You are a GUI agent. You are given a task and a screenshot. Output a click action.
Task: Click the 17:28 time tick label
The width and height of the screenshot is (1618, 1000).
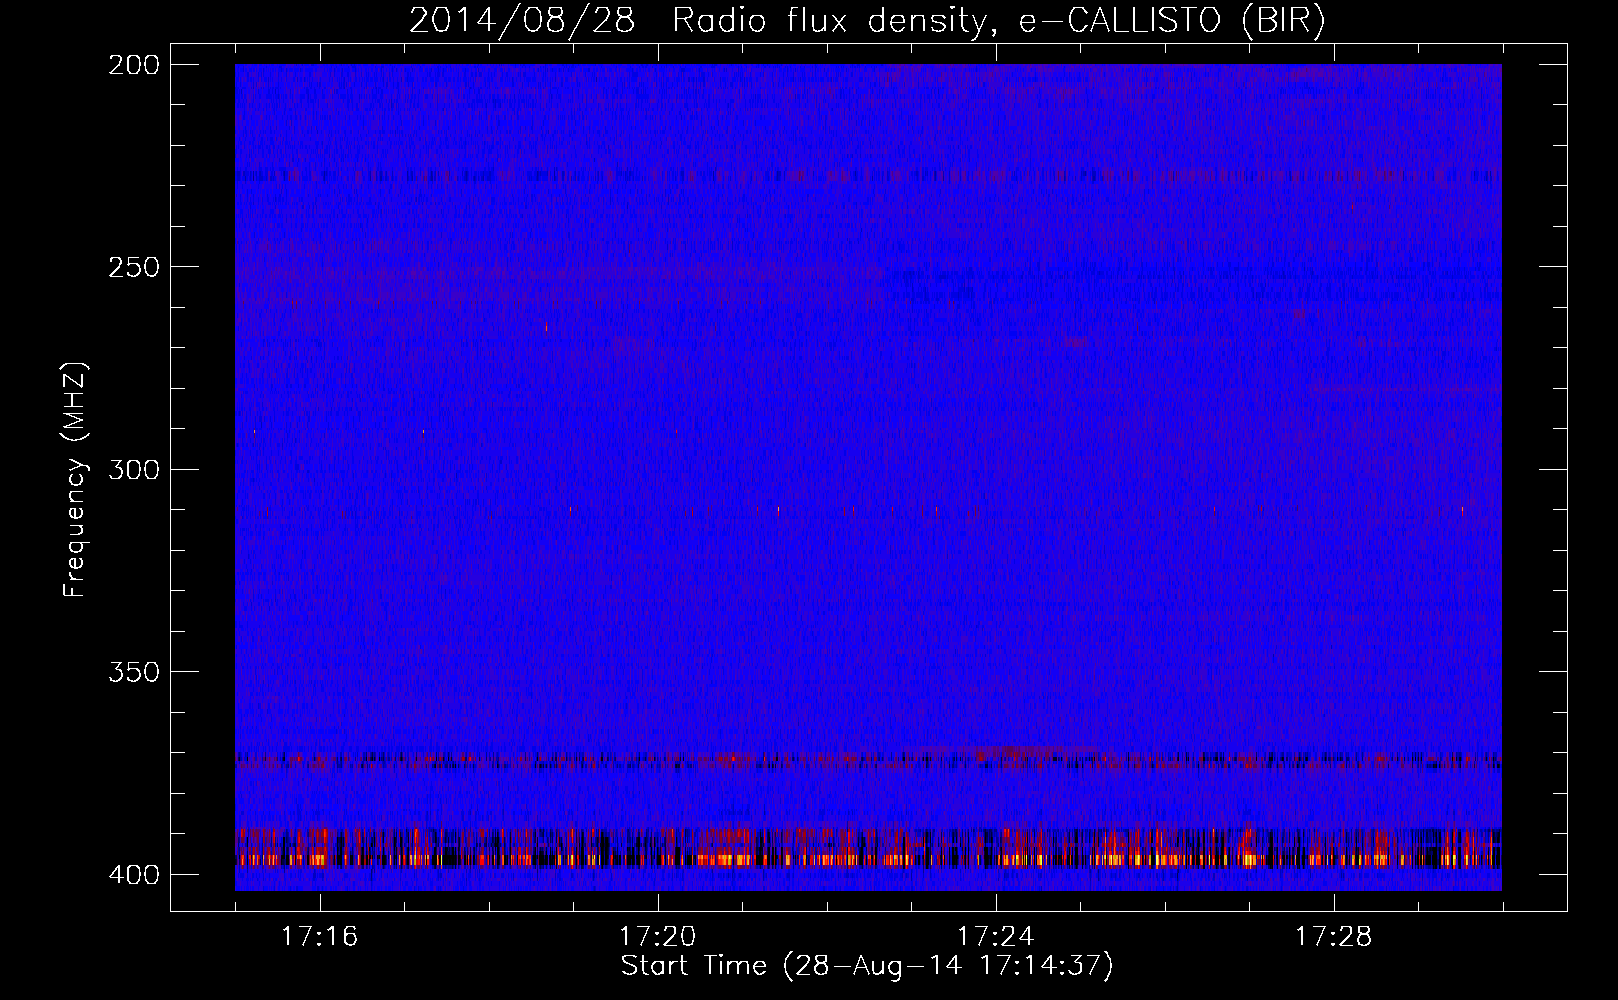pyautogui.click(x=1333, y=936)
